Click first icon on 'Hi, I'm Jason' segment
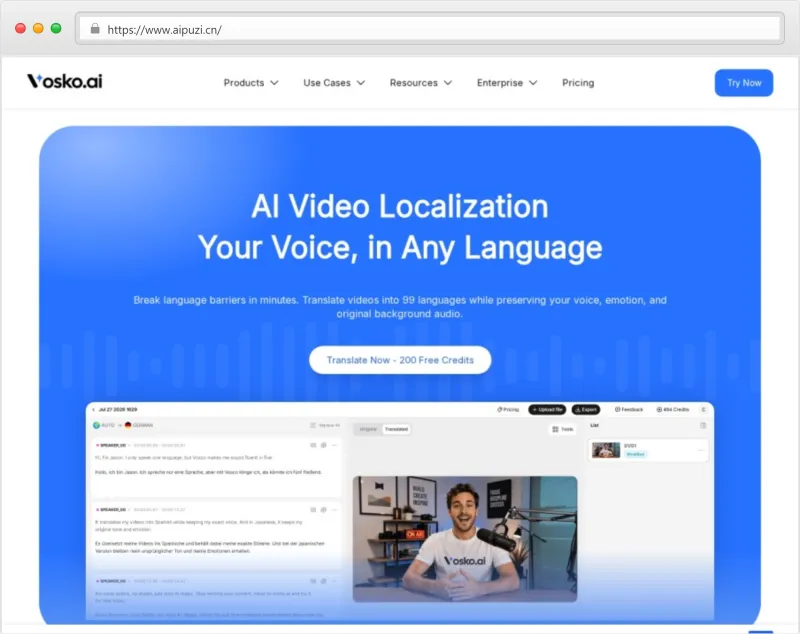Image resolution: width=800 pixels, height=634 pixels. point(313,445)
